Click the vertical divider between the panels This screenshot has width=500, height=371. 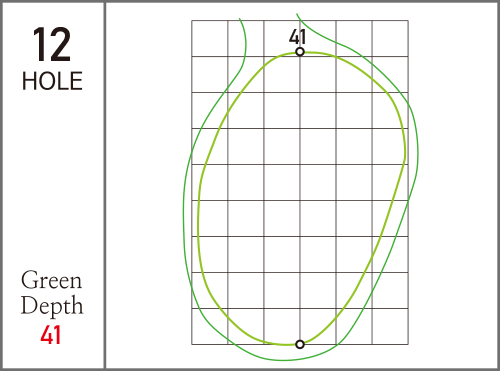tap(105, 185)
